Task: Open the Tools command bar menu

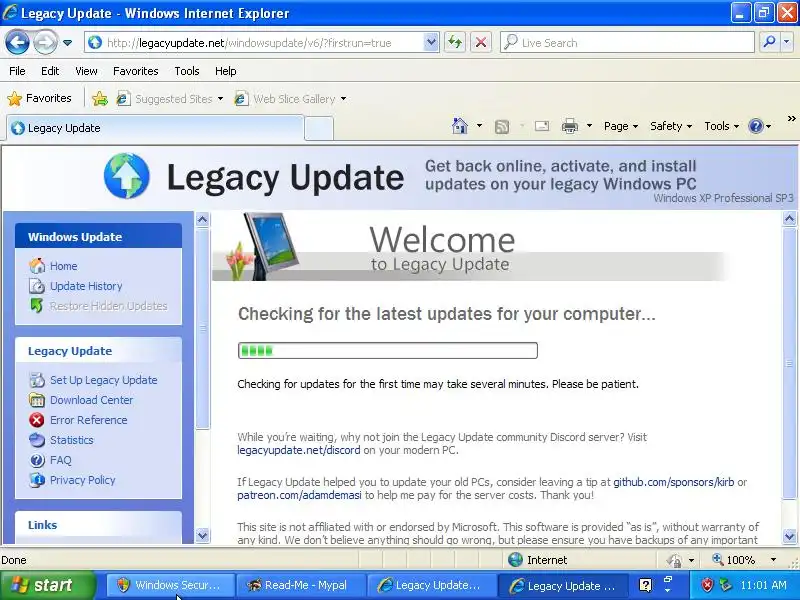Action: click(x=721, y=126)
